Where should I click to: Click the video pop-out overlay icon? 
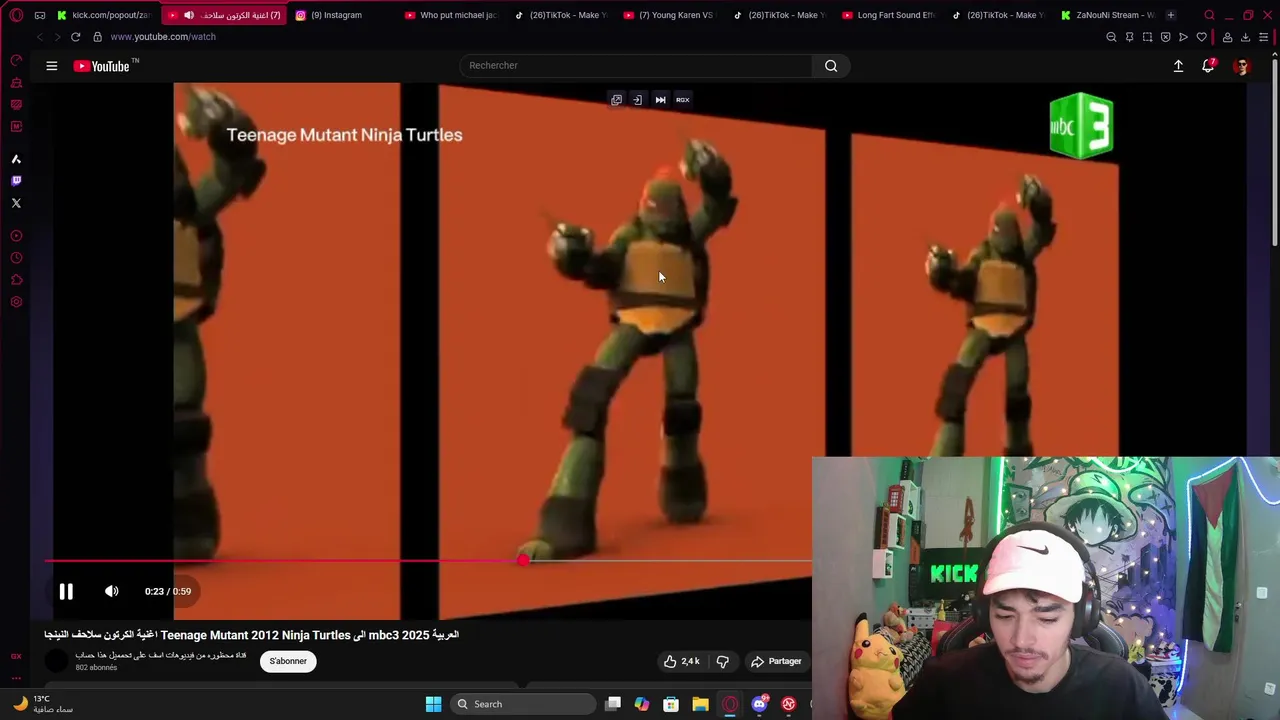click(616, 100)
